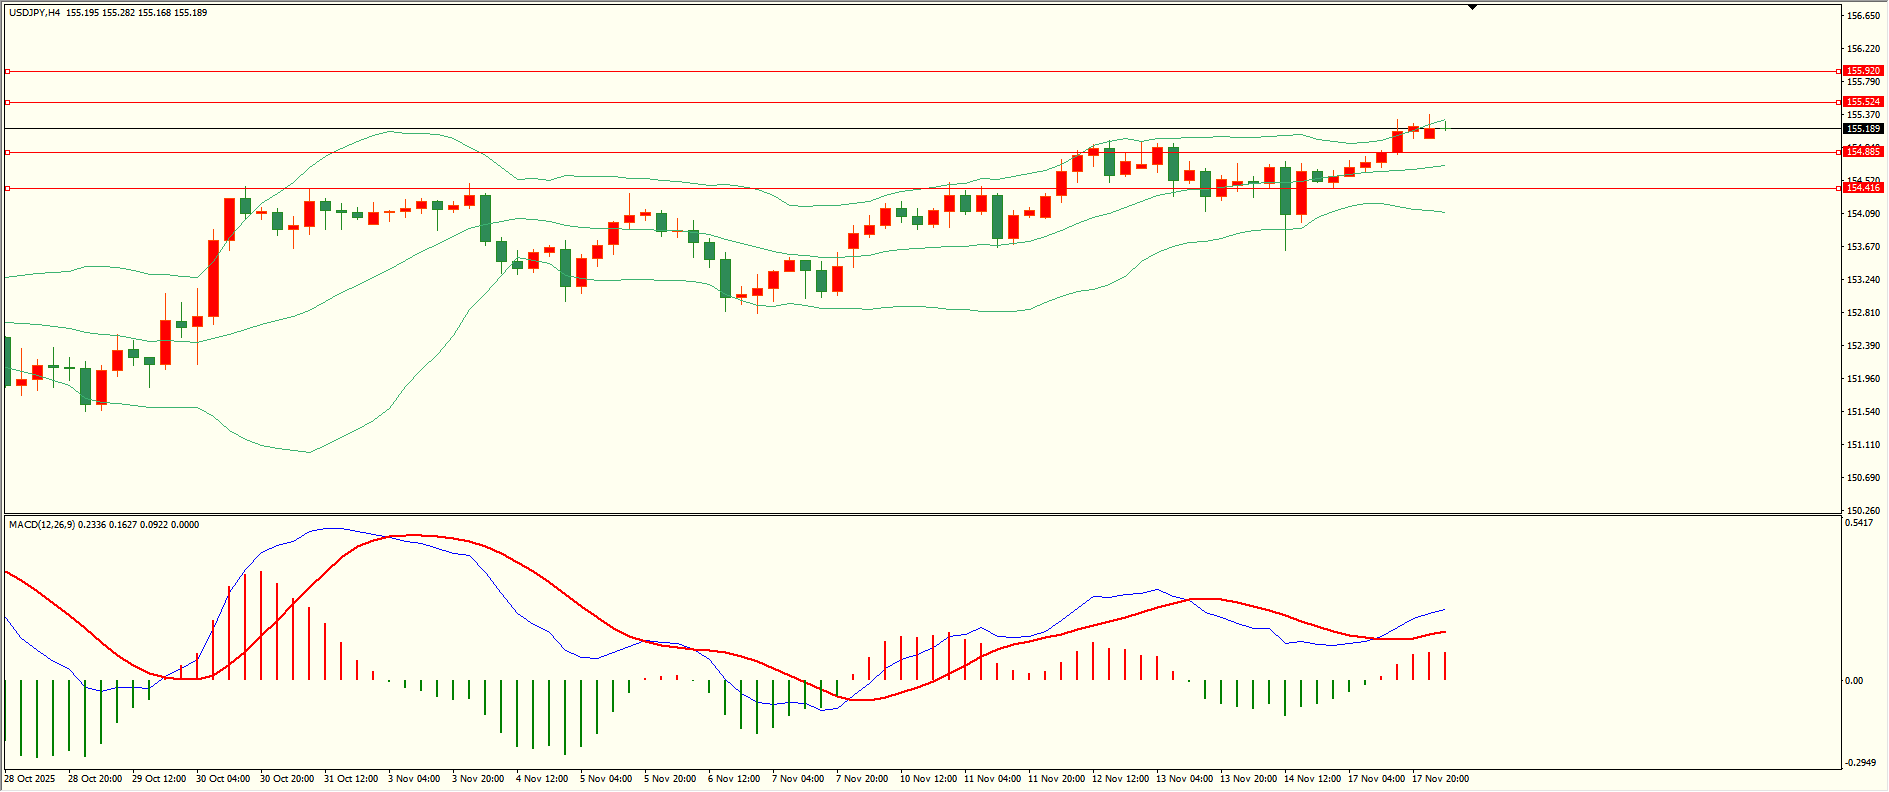Click the 7 Nov 20:00 time label
The image size is (1889, 792).
point(862,779)
